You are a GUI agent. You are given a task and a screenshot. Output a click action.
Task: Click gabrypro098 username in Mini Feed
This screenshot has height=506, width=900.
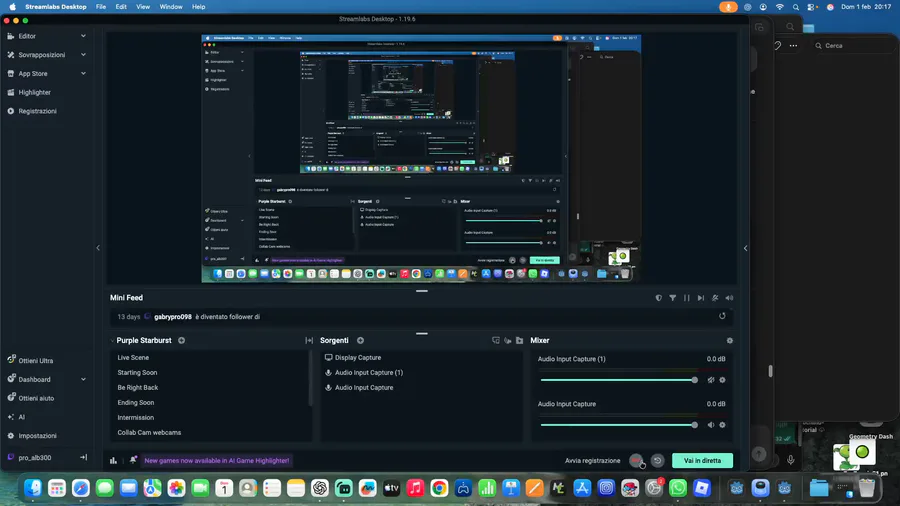[x=173, y=317]
